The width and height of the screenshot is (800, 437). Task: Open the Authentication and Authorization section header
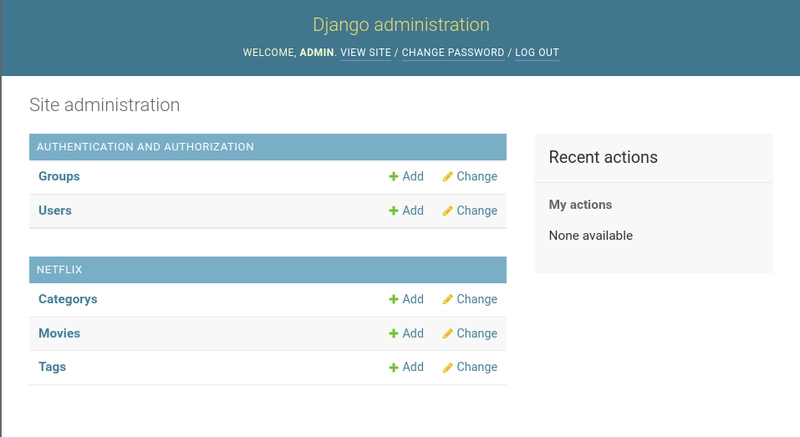(145, 147)
